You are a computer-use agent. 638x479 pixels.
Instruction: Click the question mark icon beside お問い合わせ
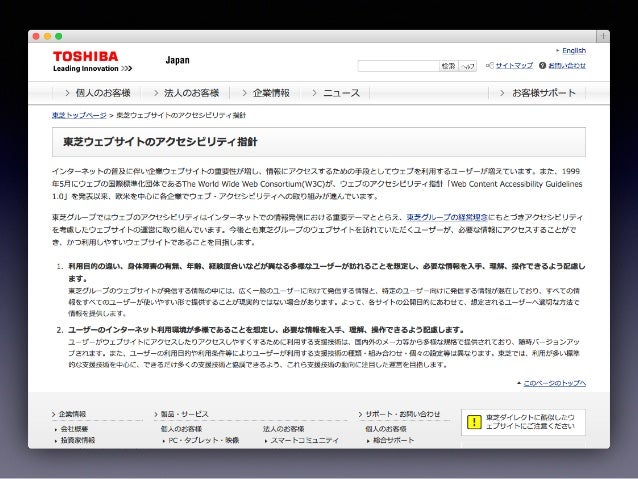coord(542,65)
